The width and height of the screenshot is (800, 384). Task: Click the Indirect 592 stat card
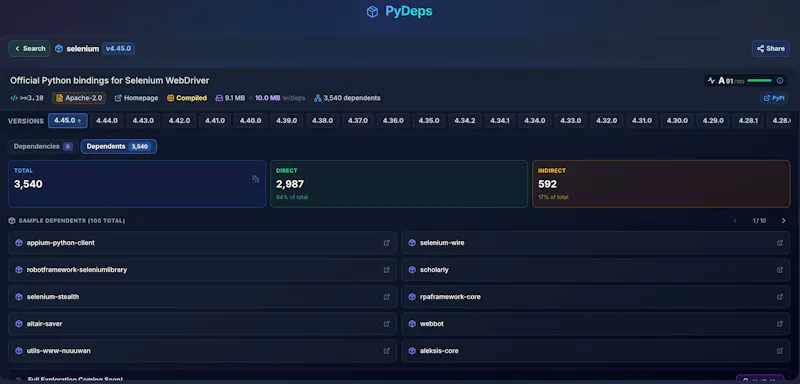[x=661, y=184]
